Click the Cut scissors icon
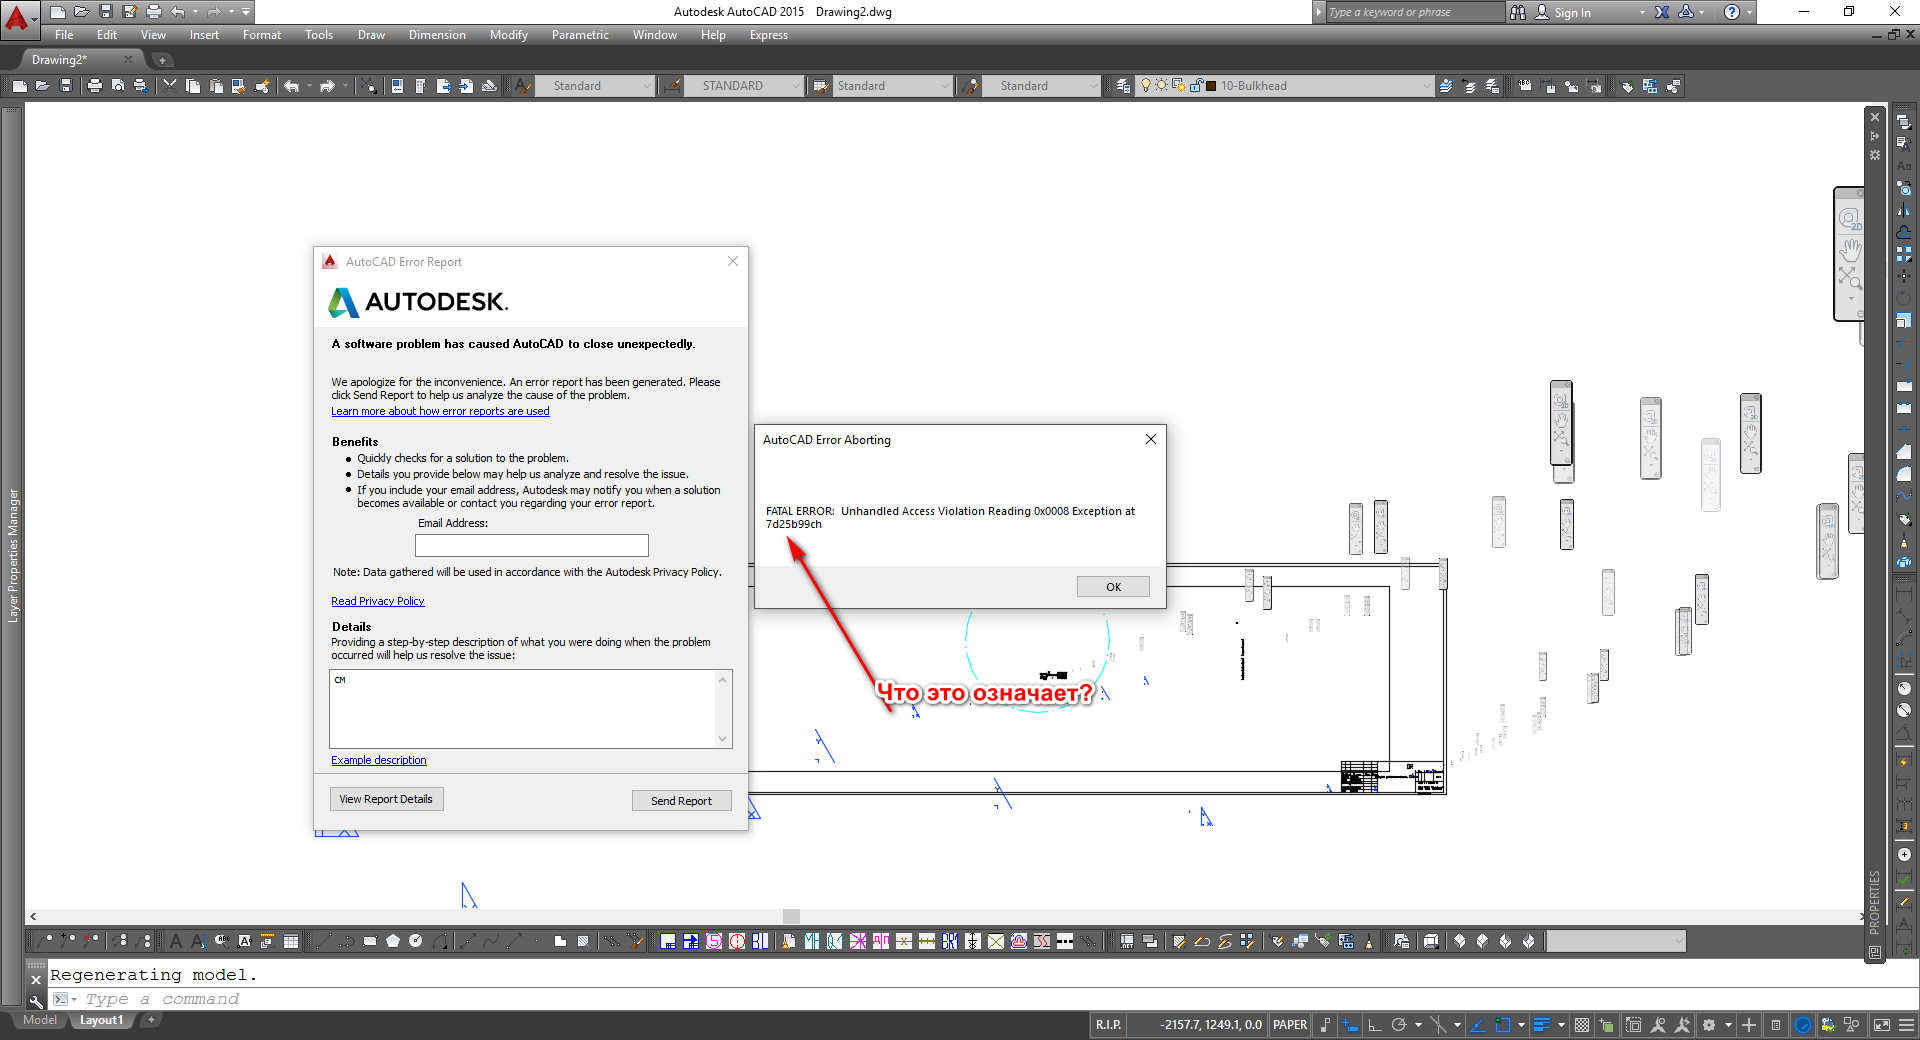Screen dimensions: 1920x1040 [x=170, y=86]
